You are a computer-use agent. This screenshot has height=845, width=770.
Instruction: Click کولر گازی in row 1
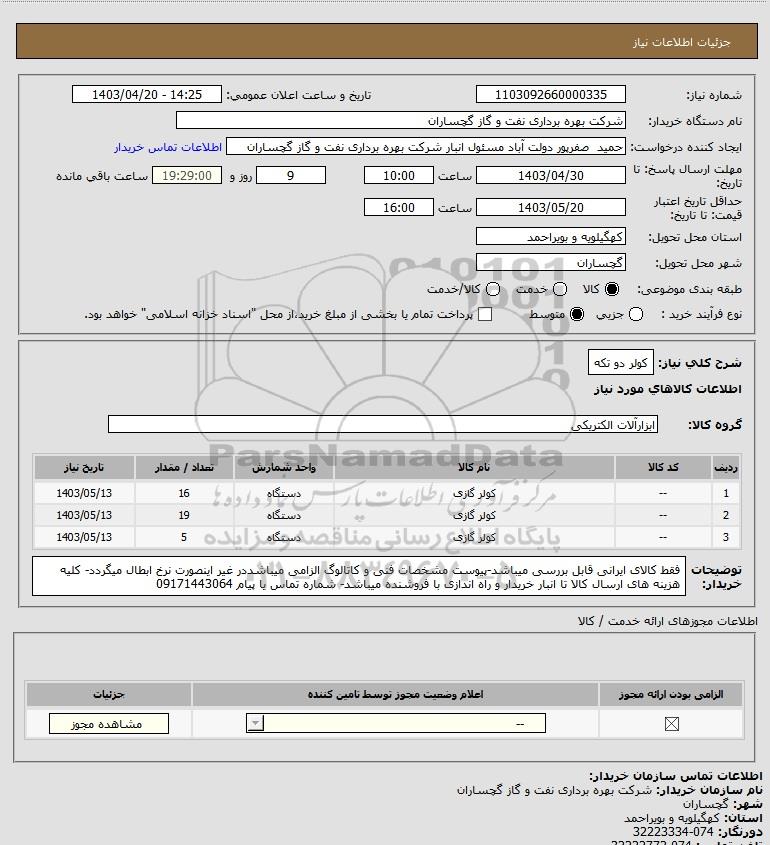coord(474,493)
